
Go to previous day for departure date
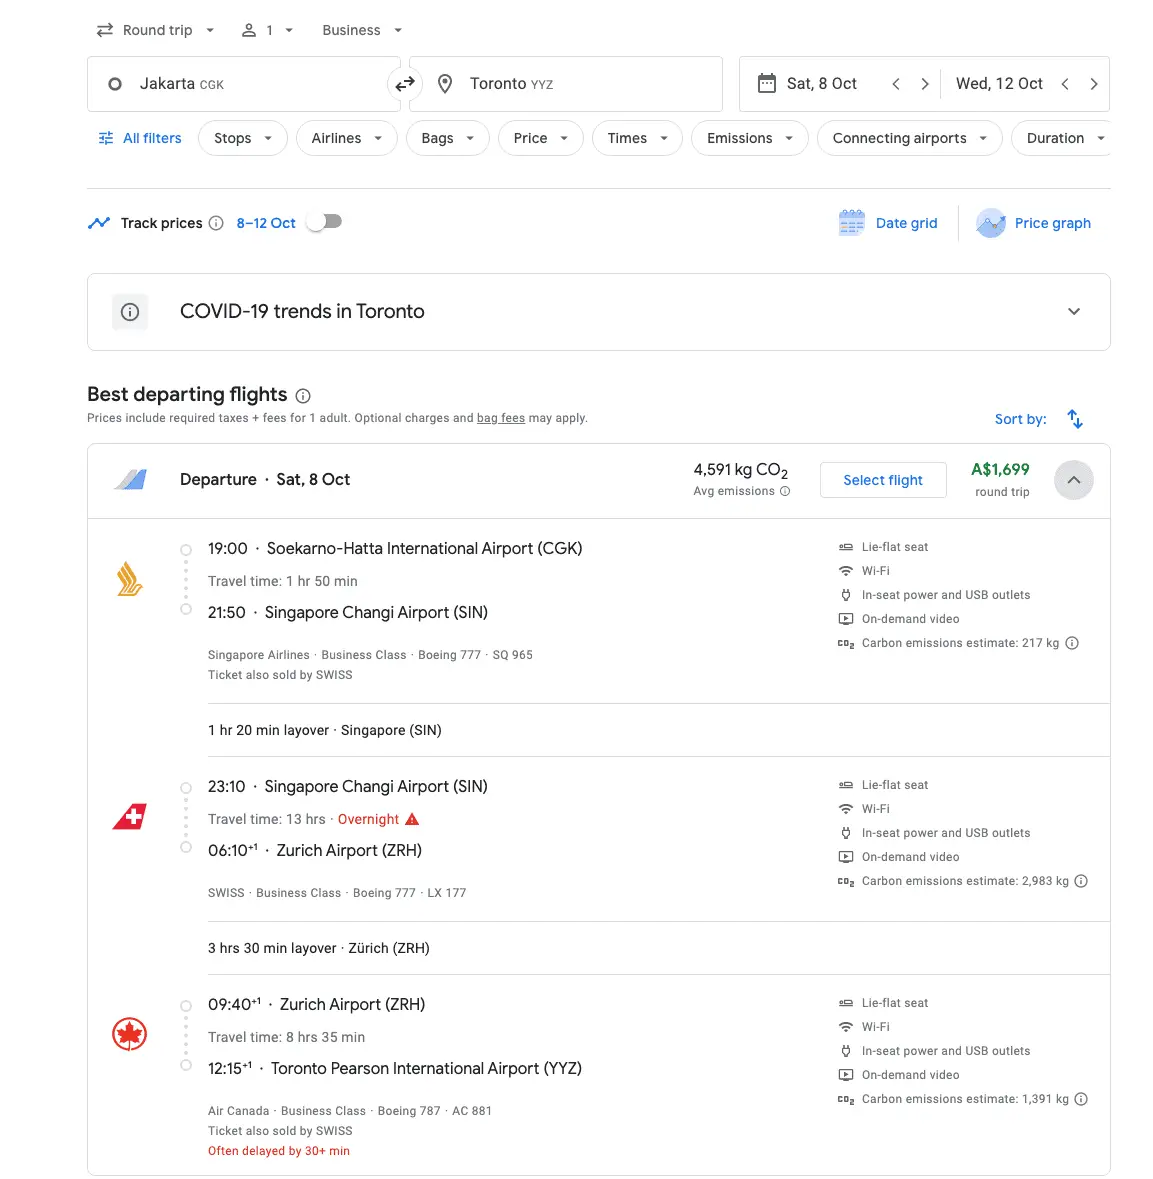[896, 84]
